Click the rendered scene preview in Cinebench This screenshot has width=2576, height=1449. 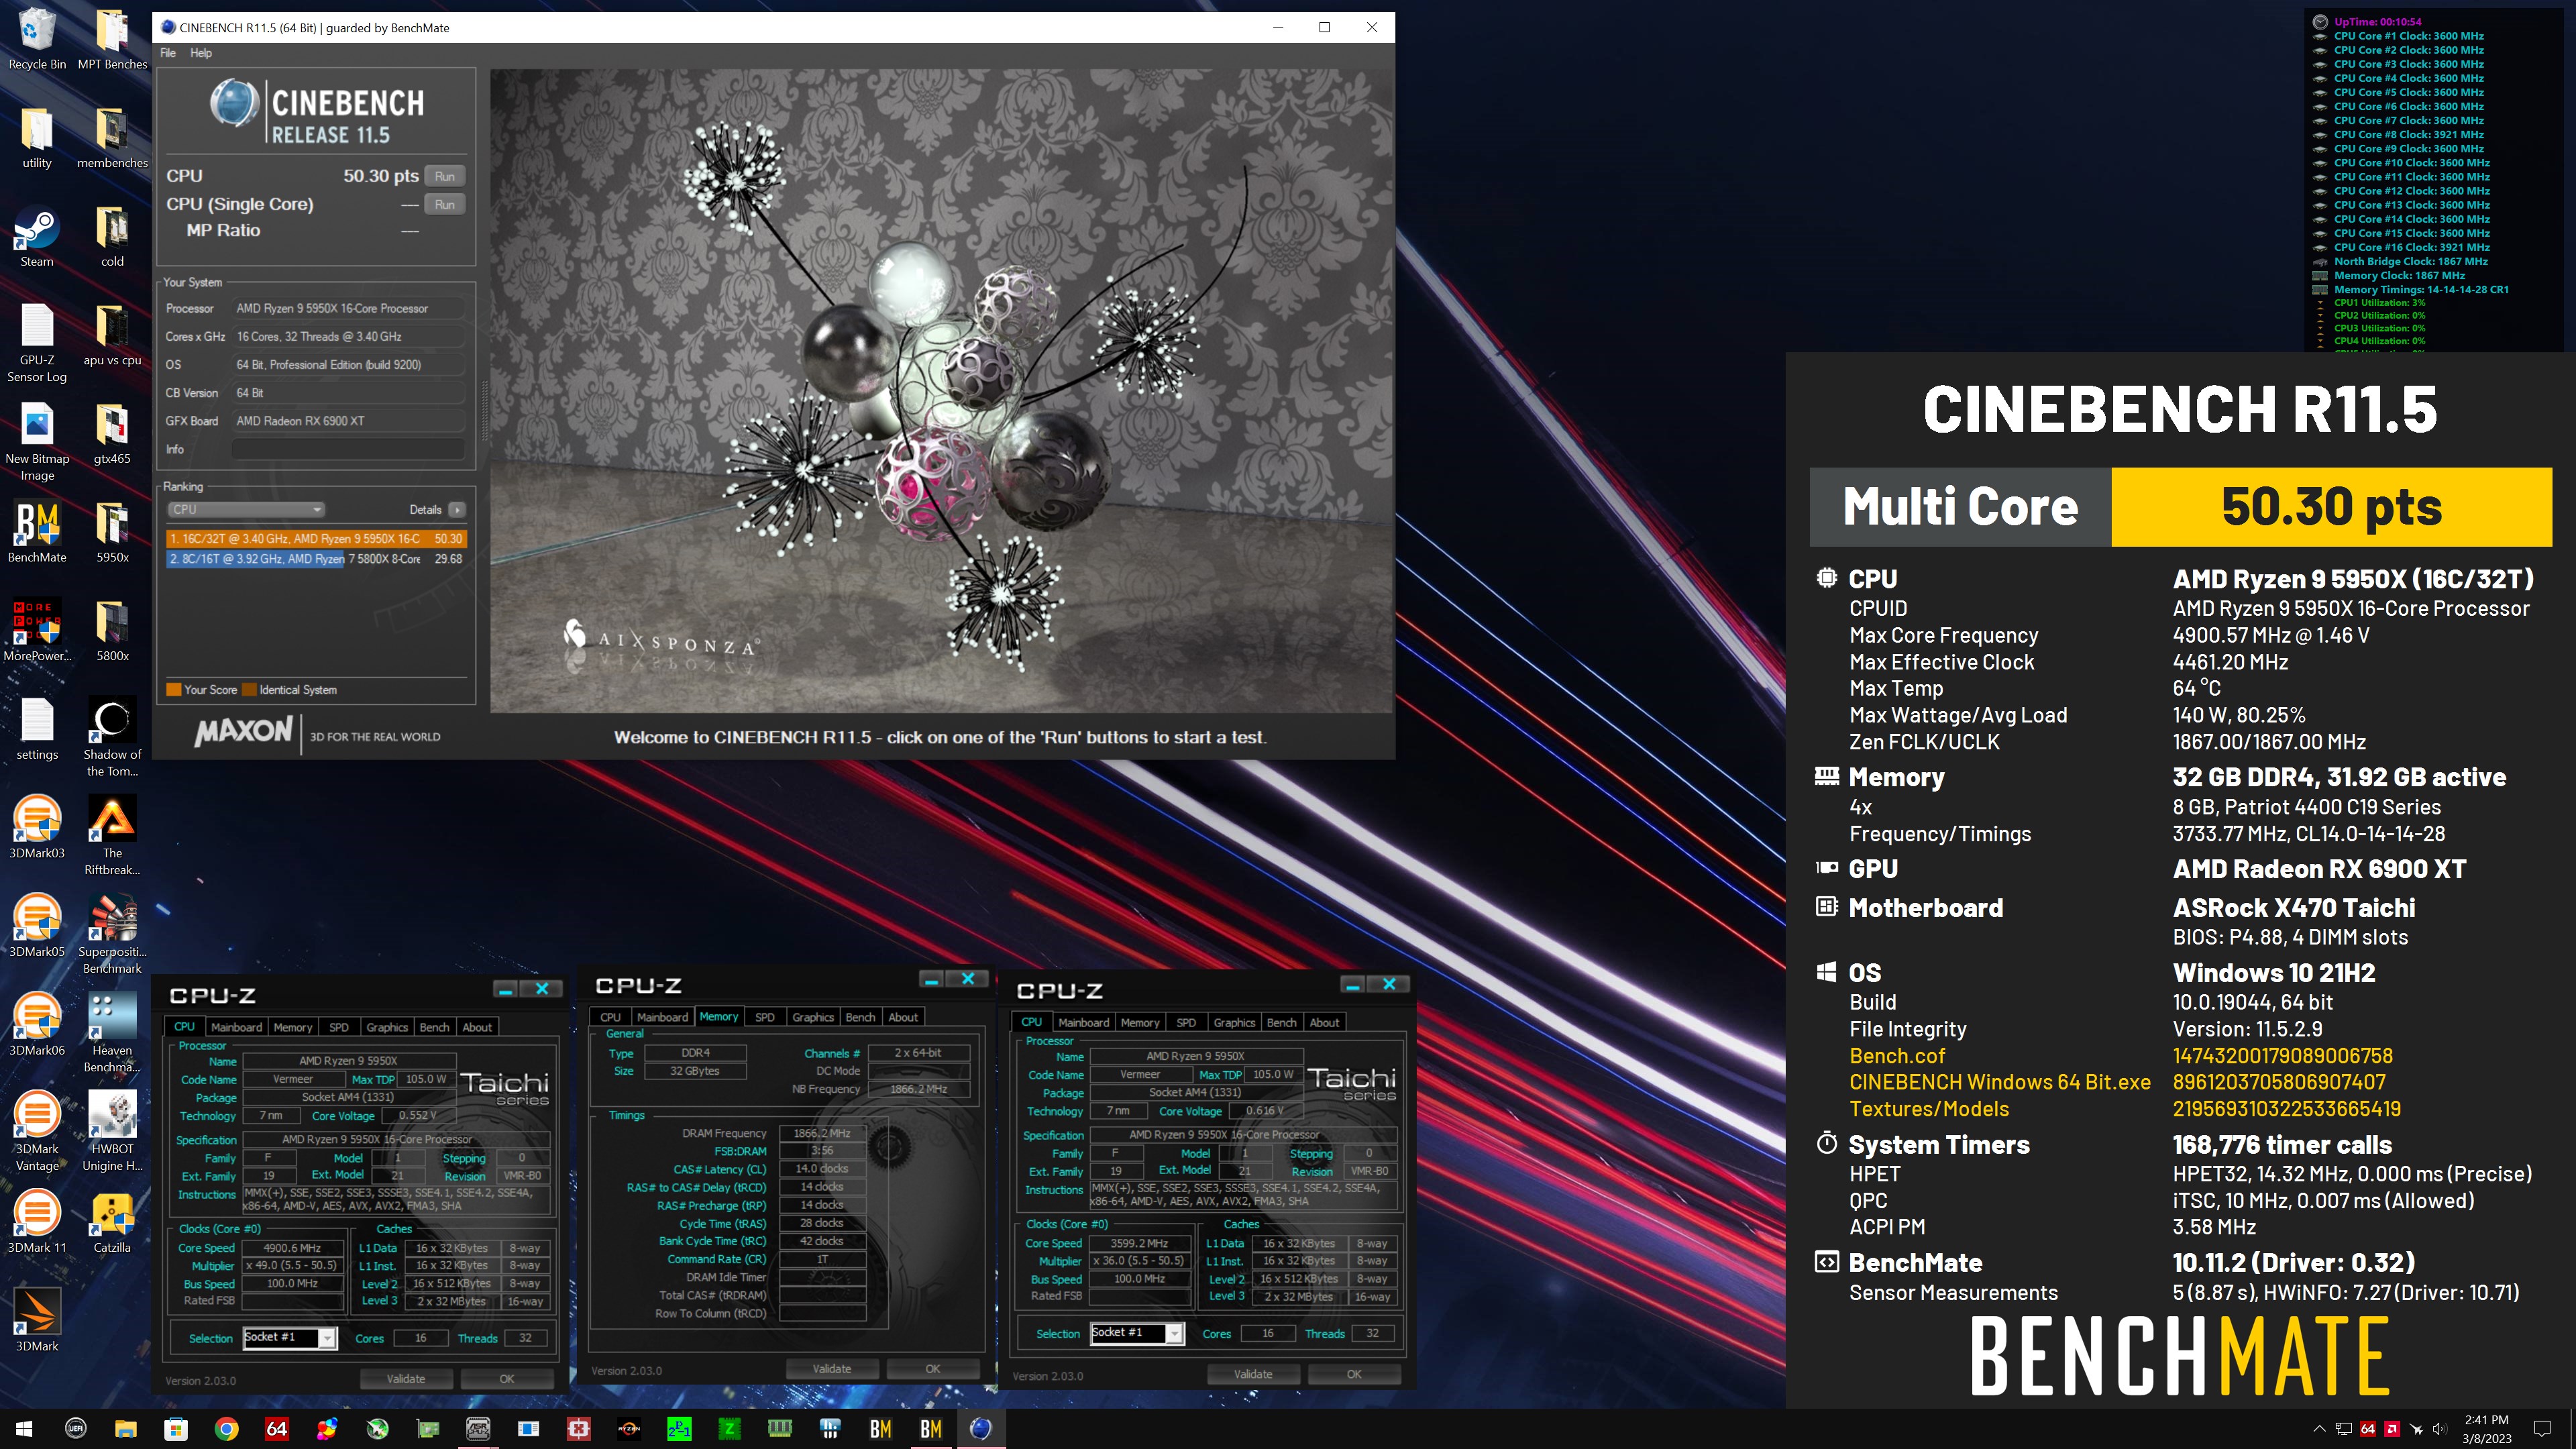coord(940,390)
